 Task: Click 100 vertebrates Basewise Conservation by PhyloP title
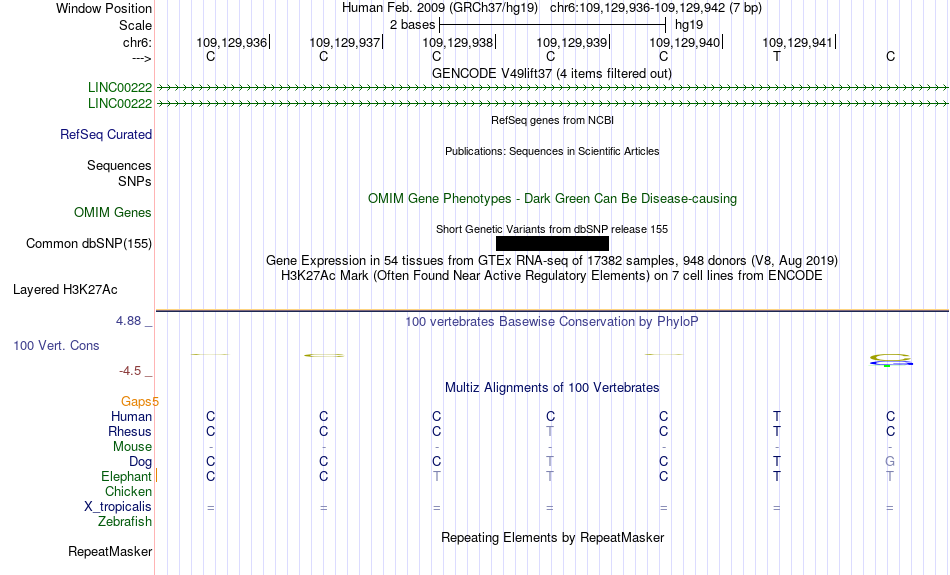(552, 321)
